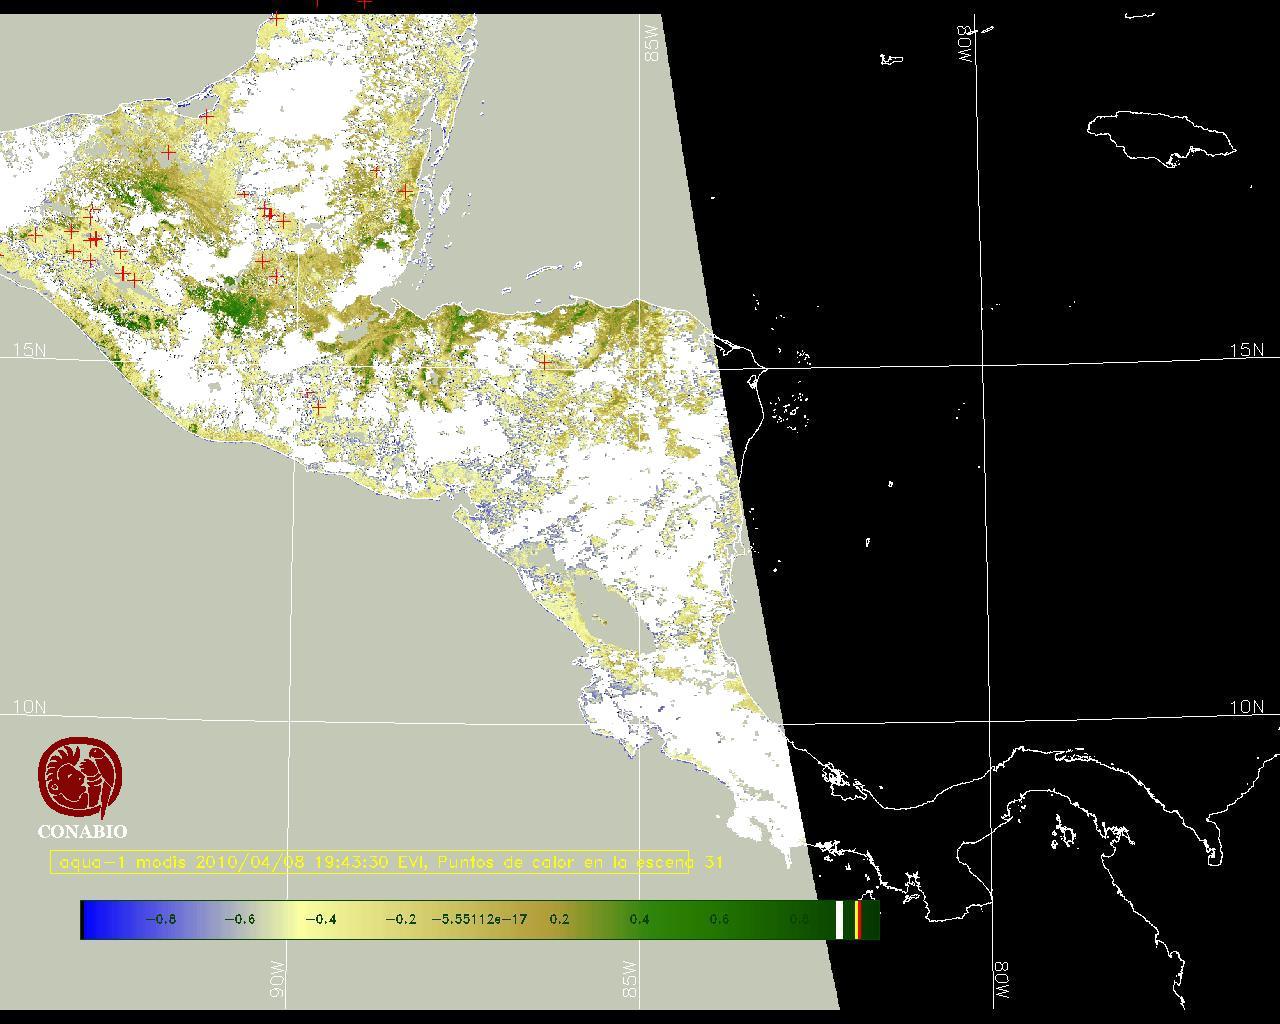Image resolution: width=1280 pixels, height=1024 pixels.
Task: Select the -5.55112e-17 midpoint label on the color bar
Action: click(479, 919)
